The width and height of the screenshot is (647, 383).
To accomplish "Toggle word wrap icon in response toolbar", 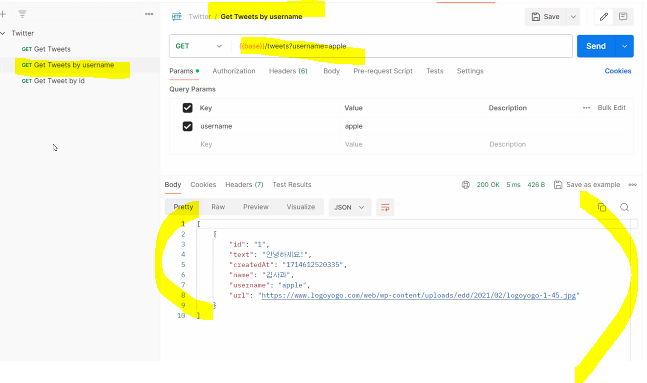I will pyautogui.click(x=385, y=207).
